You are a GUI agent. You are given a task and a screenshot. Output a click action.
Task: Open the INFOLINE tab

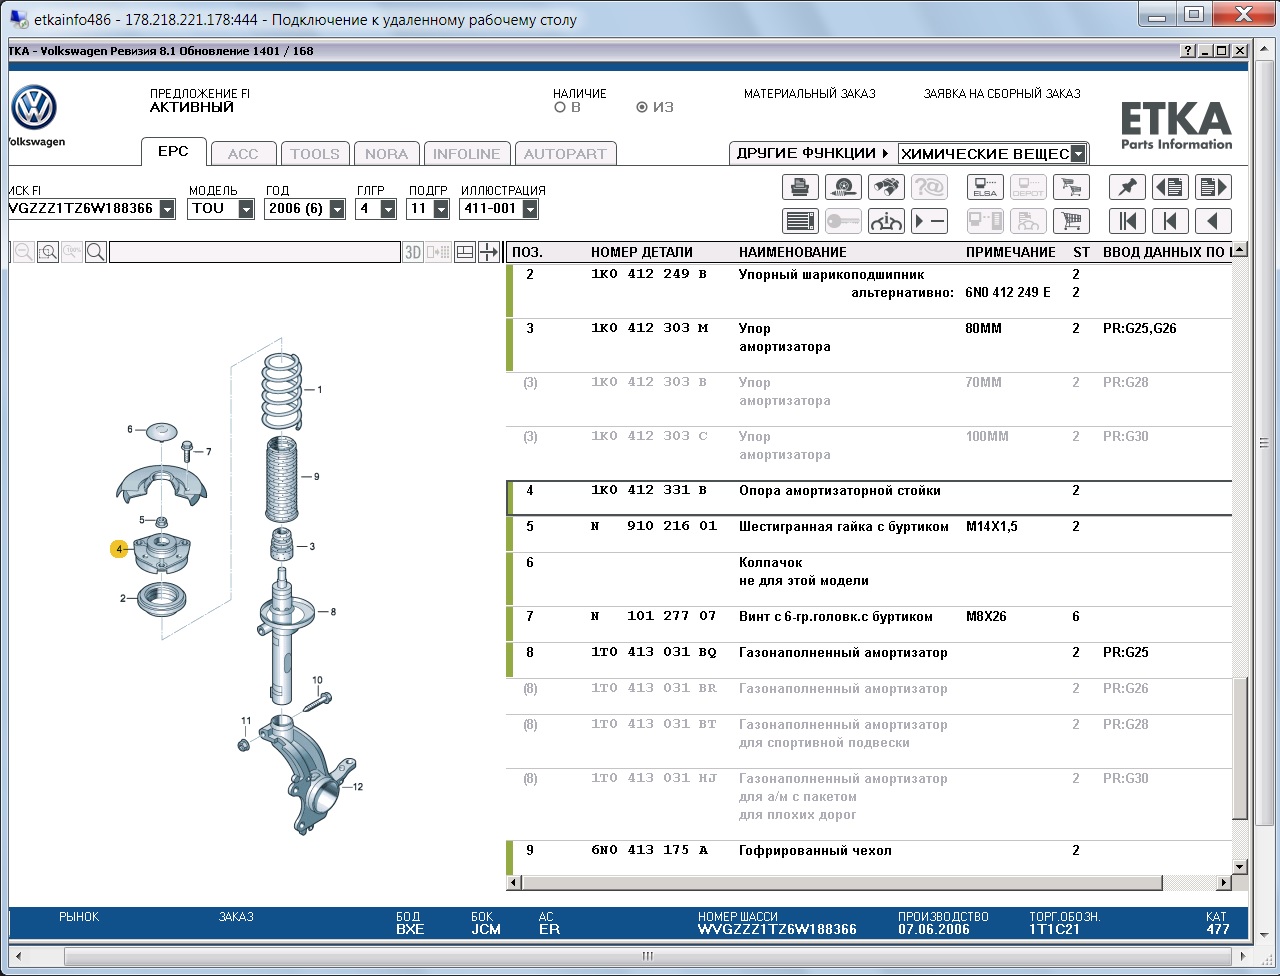466,154
